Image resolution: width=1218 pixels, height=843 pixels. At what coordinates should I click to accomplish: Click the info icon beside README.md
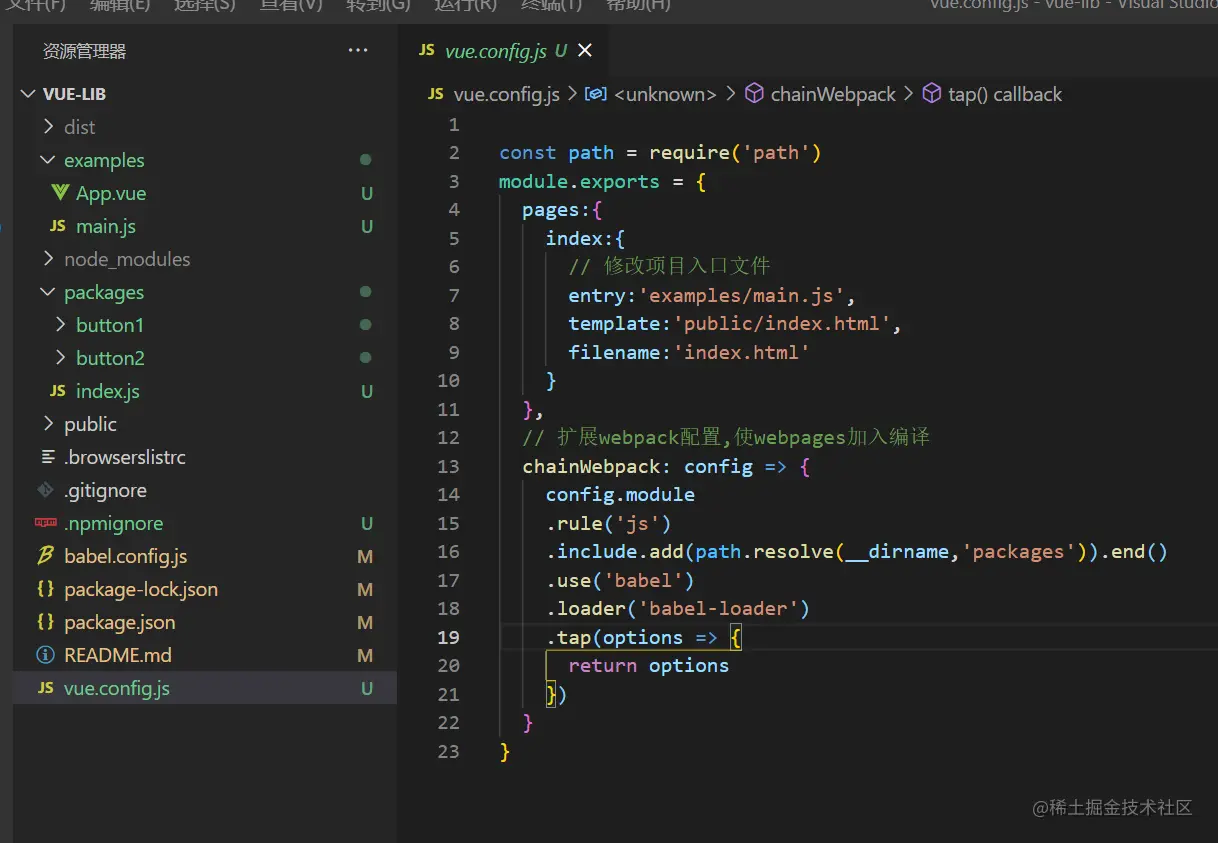[45, 655]
